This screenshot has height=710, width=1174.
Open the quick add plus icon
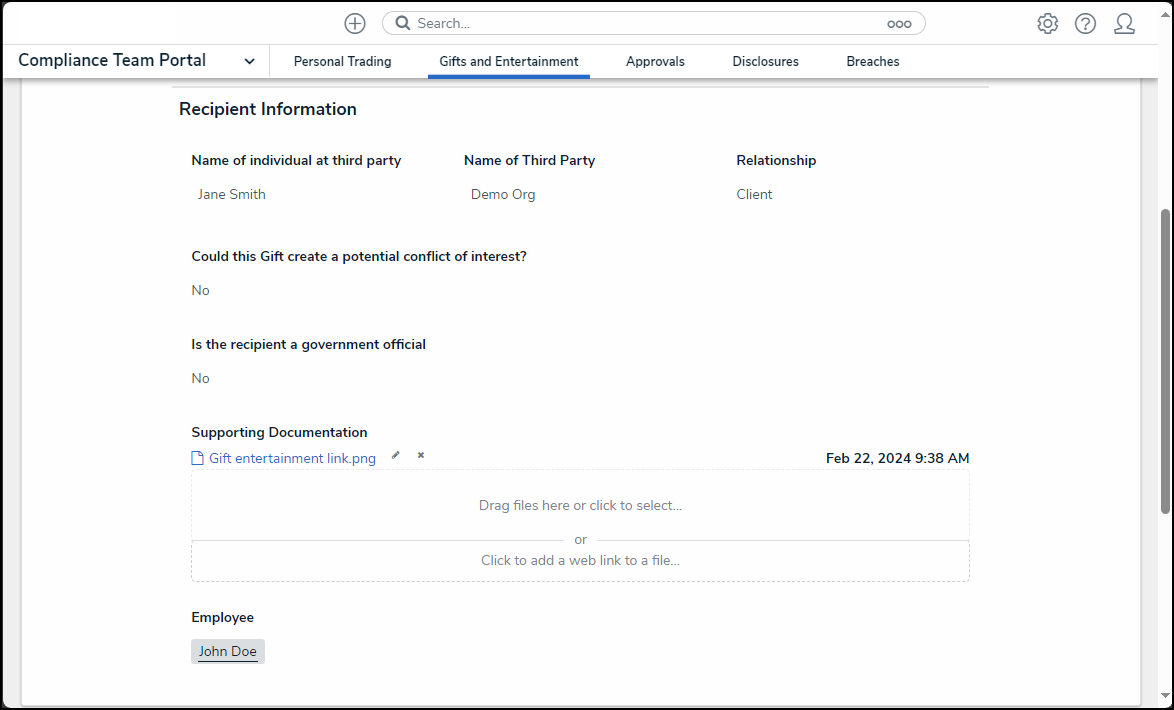(x=354, y=22)
